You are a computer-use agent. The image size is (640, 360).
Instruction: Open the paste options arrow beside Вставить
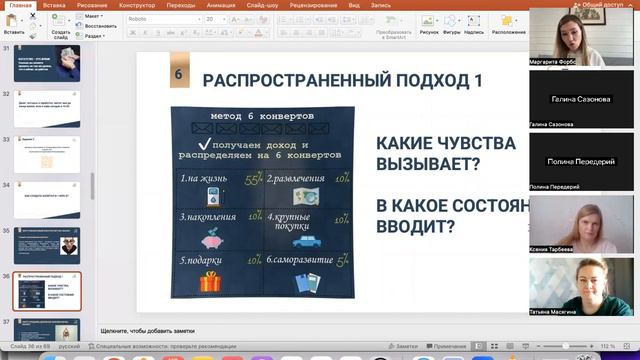(22, 20)
